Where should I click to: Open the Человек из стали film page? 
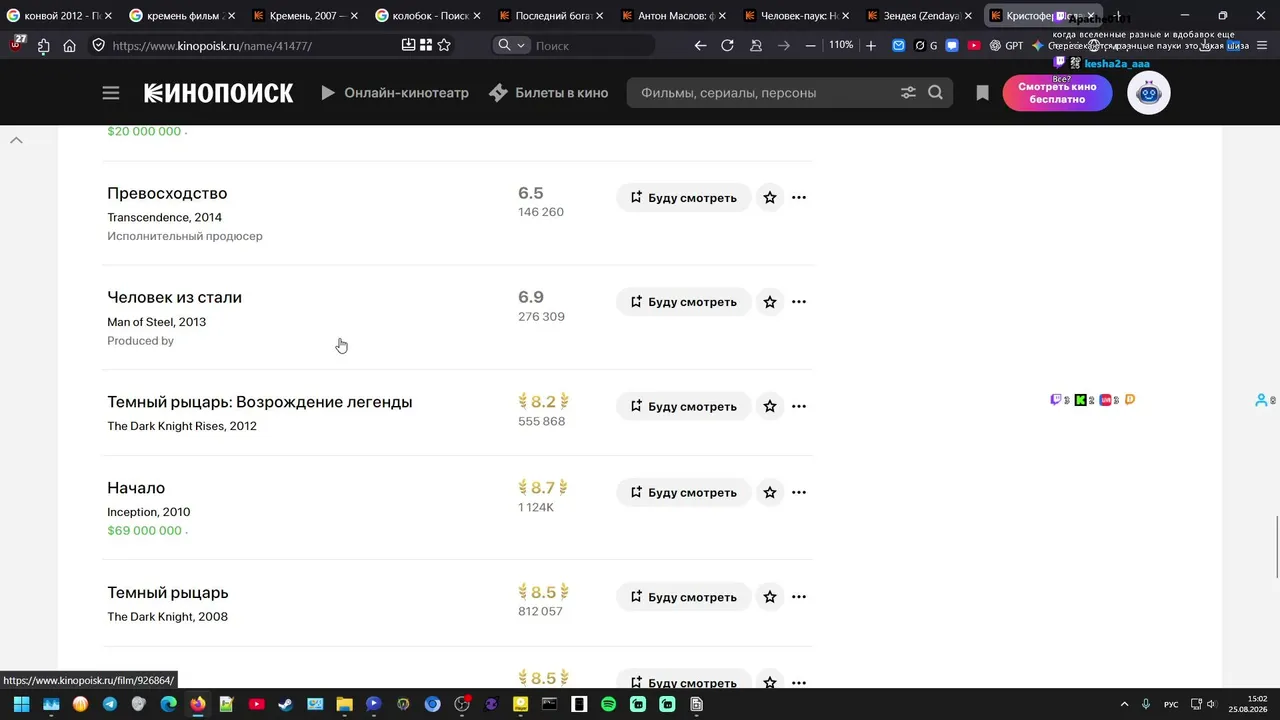[x=174, y=297]
